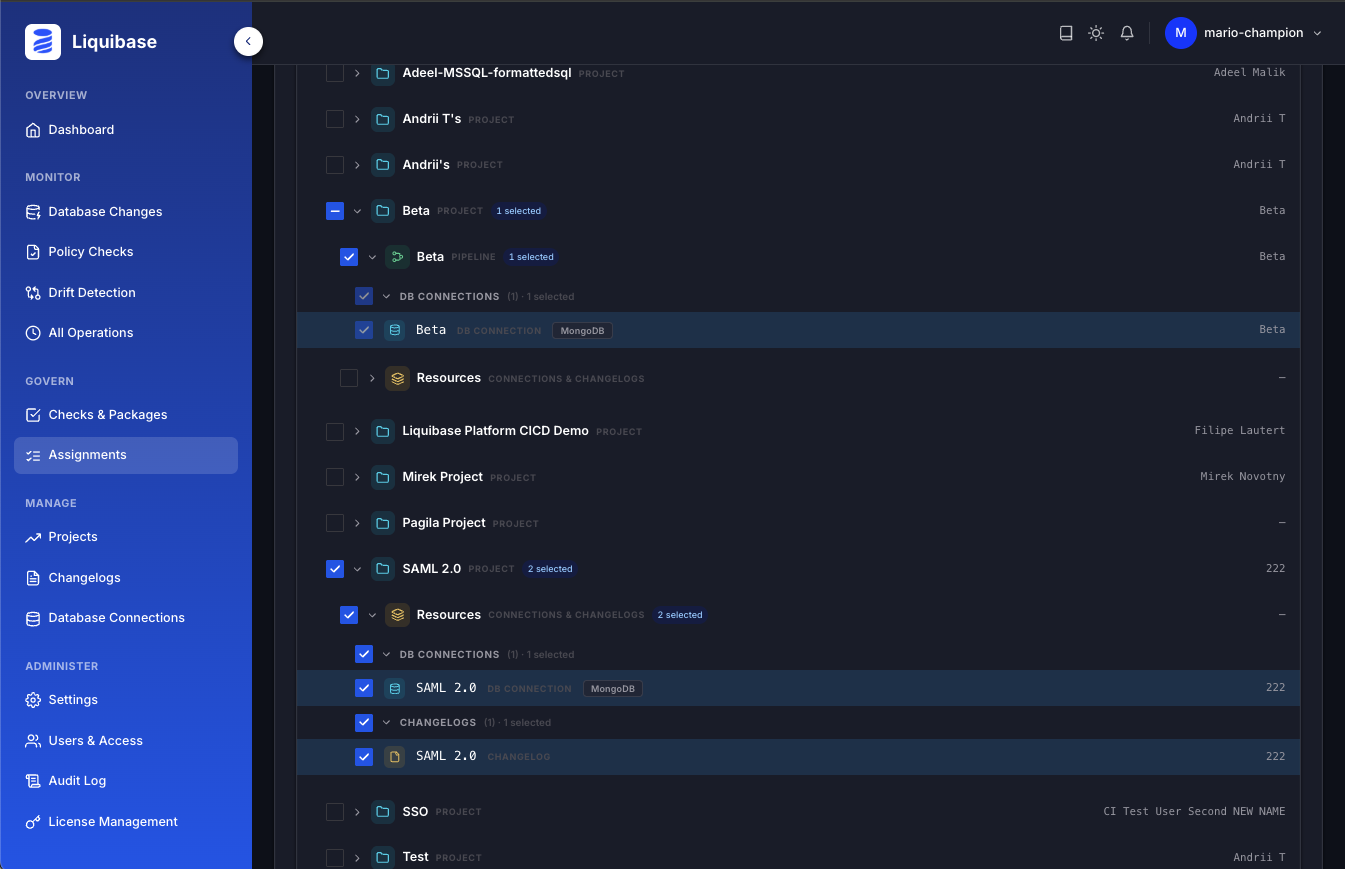Click the Liquibase logo icon
Image resolution: width=1345 pixels, height=869 pixels.
coord(43,42)
